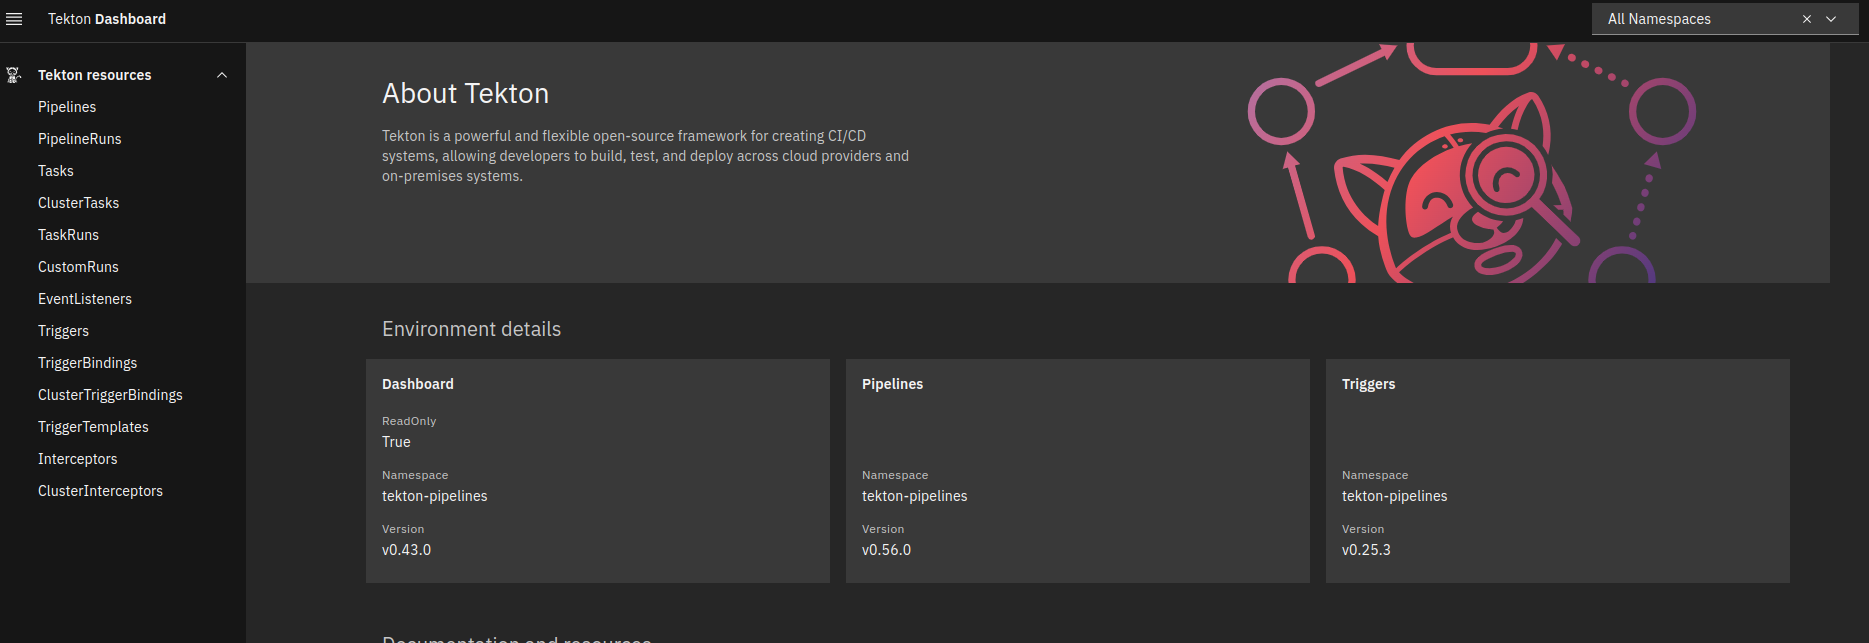Click the ReadOnly label in Dashboard card
This screenshot has width=1869, height=643.
pos(409,421)
